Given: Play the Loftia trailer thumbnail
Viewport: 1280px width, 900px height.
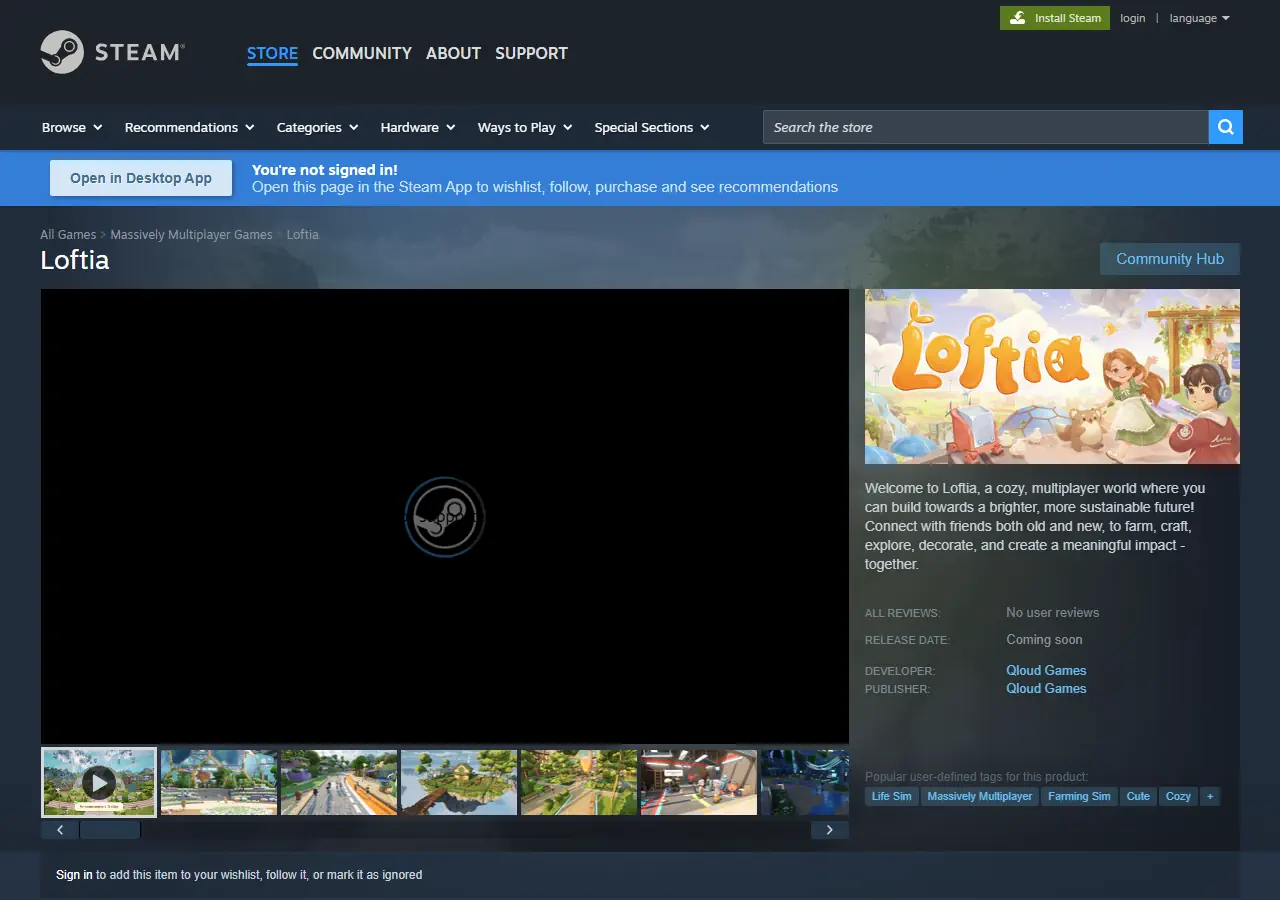Looking at the screenshot, I should (x=98, y=782).
